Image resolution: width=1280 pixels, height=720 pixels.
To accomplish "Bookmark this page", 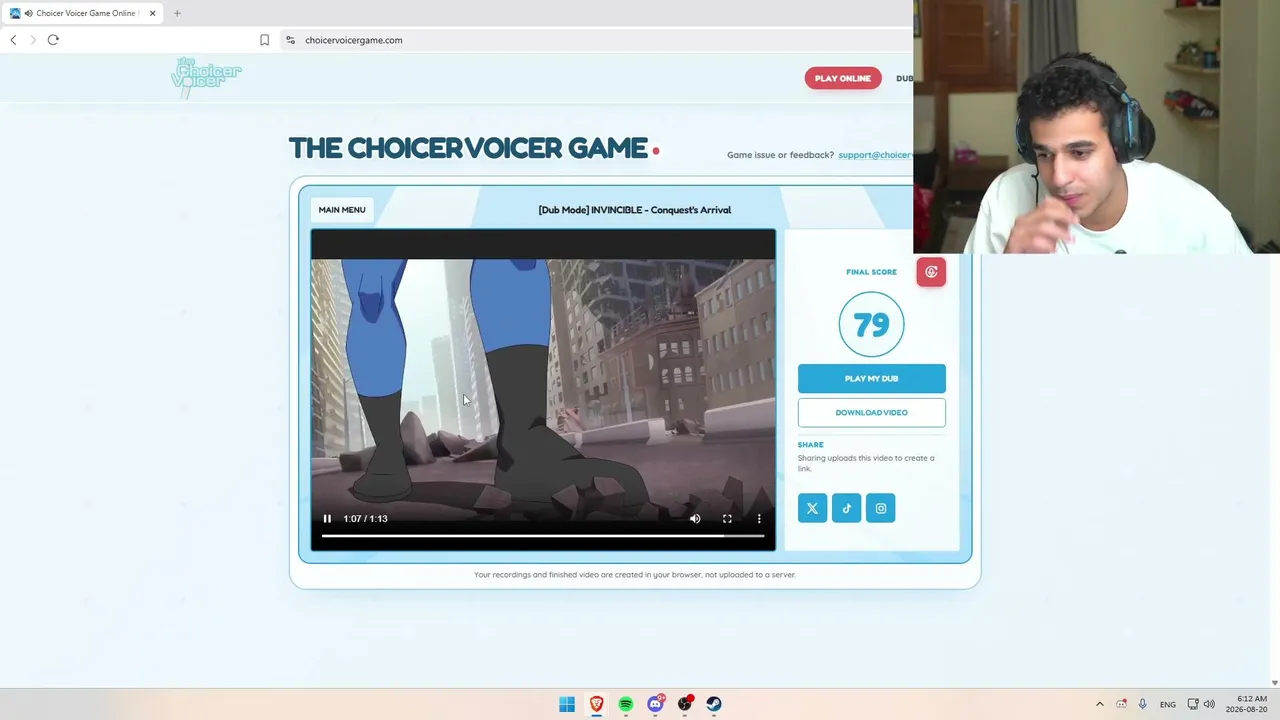I will click(x=264, y=40).
